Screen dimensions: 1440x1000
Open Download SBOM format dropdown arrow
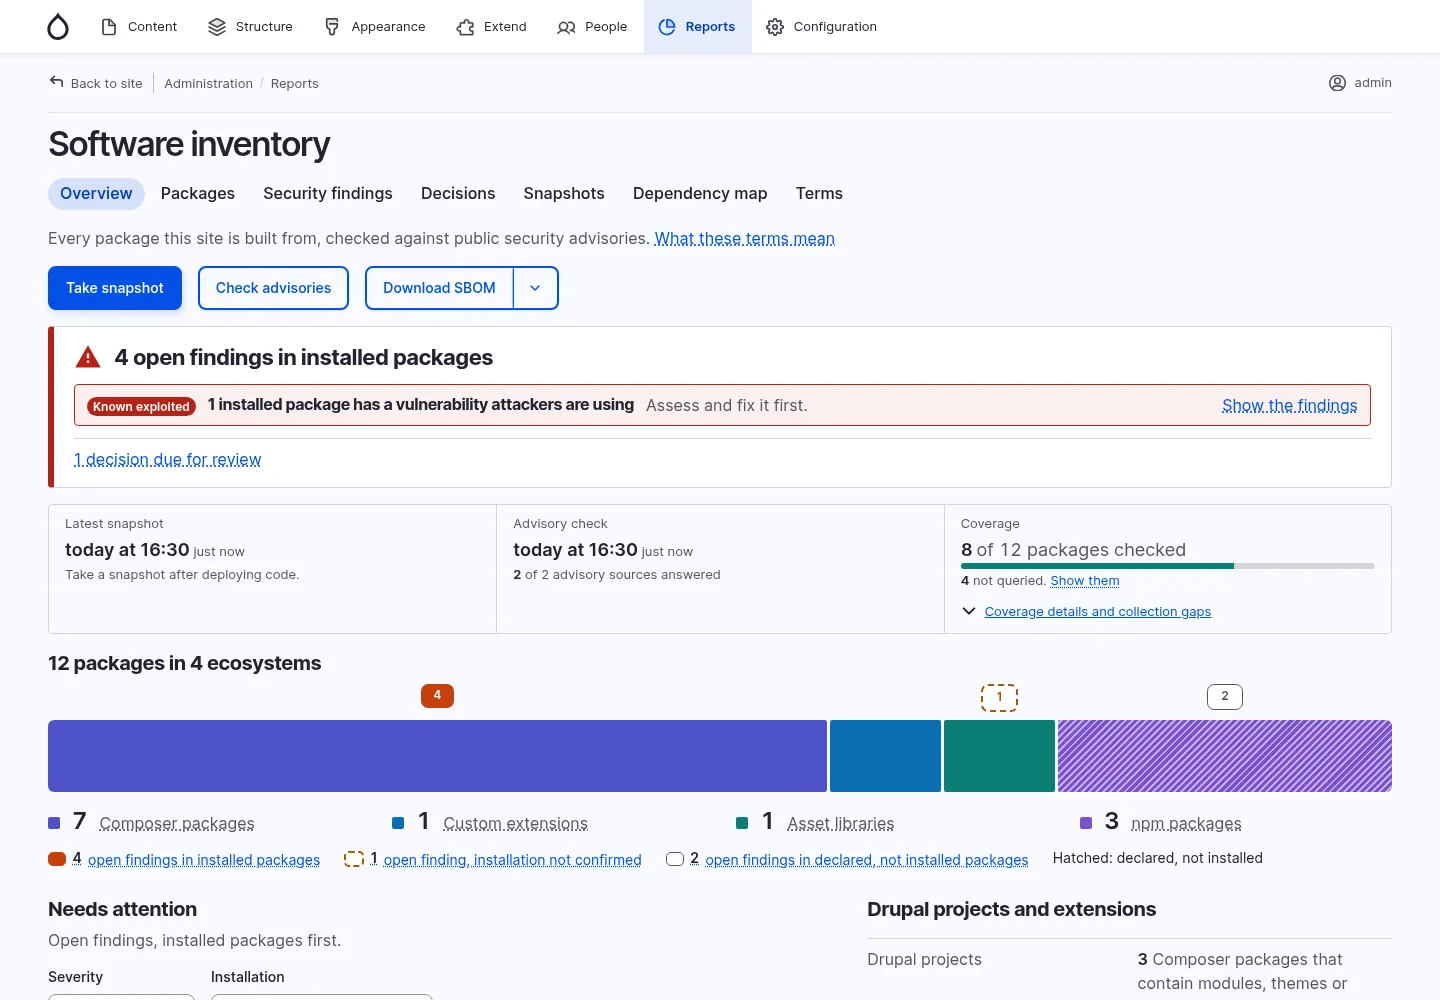[x=535, y=288]
